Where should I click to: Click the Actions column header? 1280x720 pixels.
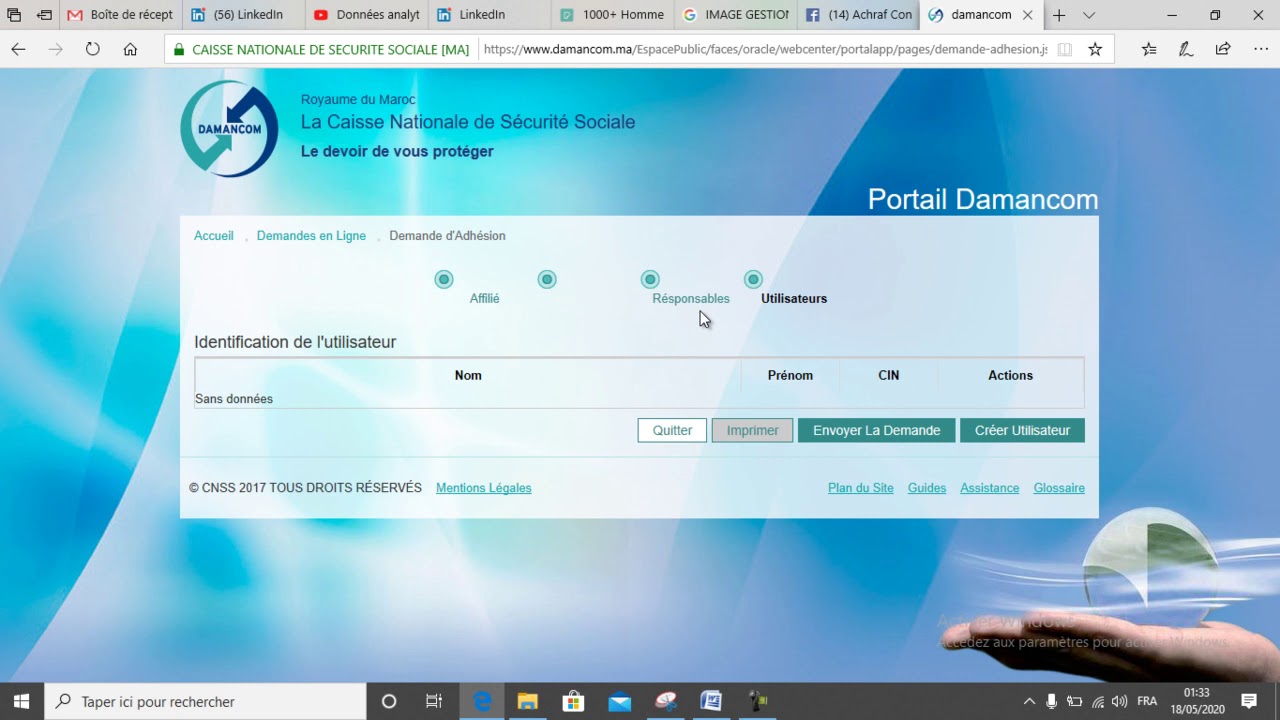(x=1011, y=376)
